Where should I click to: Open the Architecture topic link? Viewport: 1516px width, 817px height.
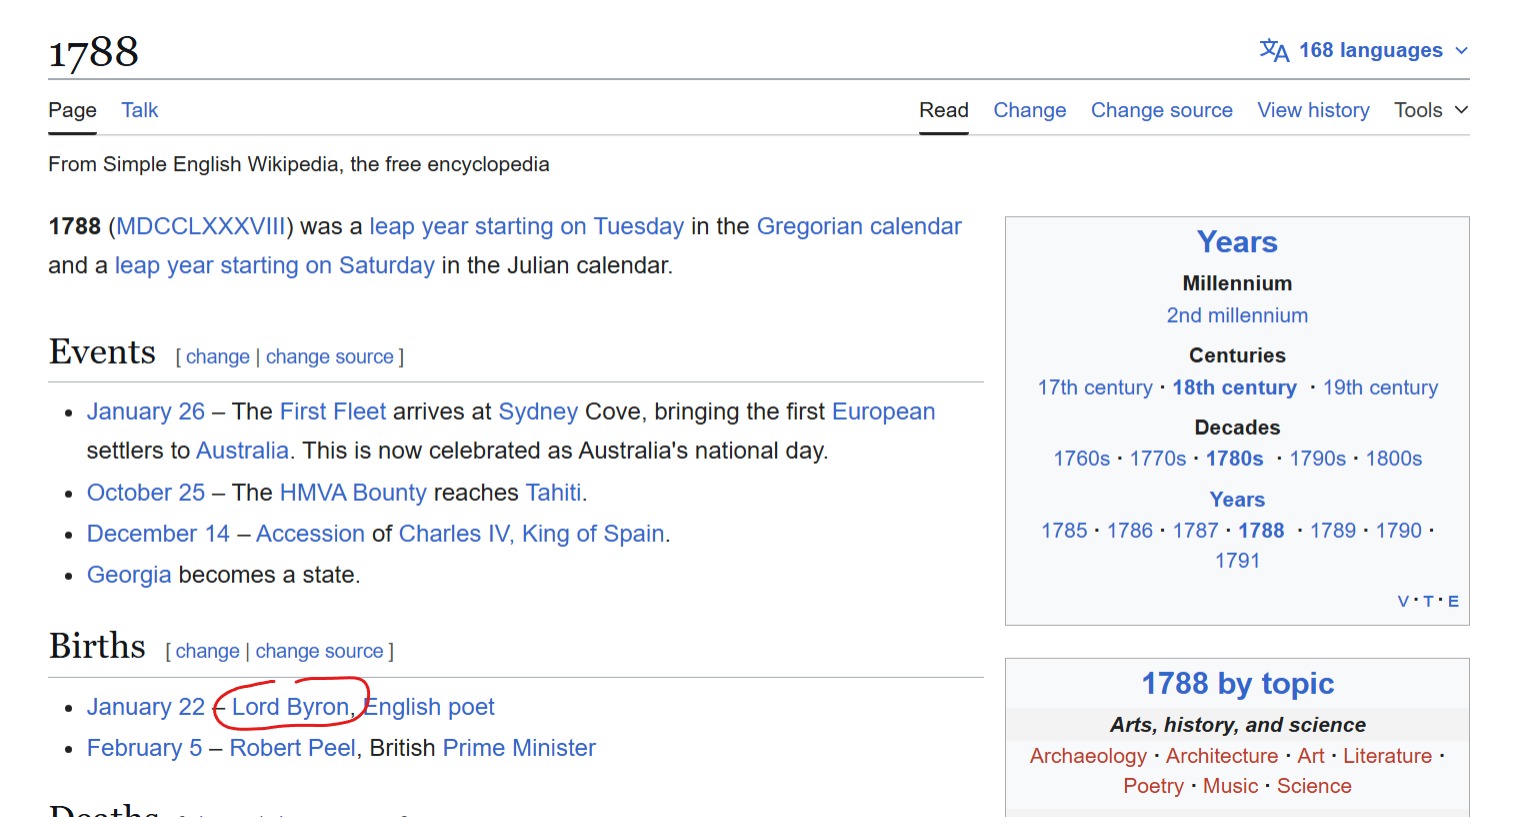[1222, 756]
